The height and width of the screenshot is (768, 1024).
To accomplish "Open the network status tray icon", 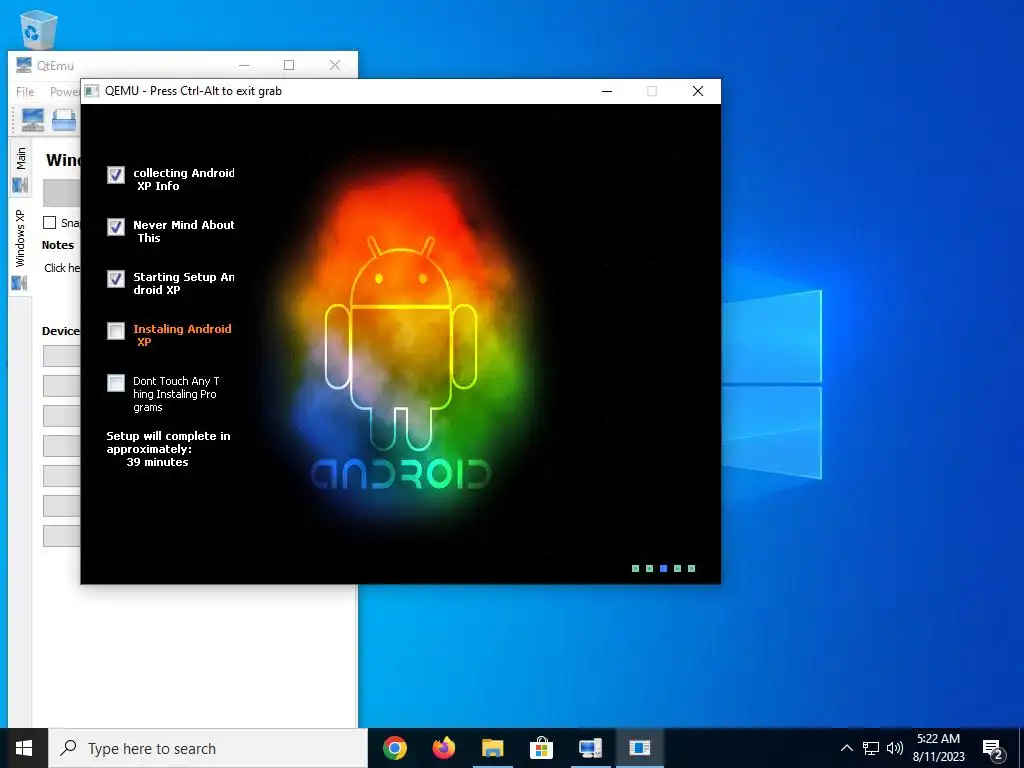I will pyautogui.click(x=871, y=748).
